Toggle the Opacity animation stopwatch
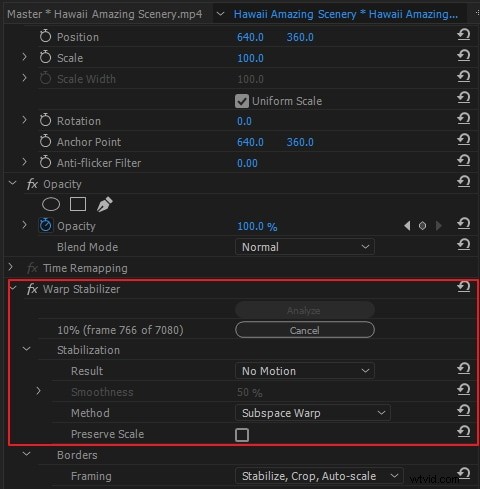 pyautogui.click(x=45, y=226)
